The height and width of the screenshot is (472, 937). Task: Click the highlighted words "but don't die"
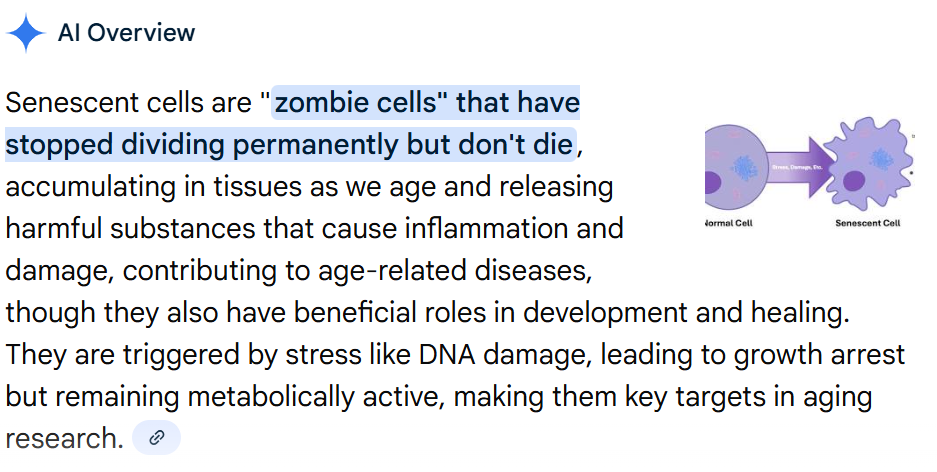pos(488,144)
